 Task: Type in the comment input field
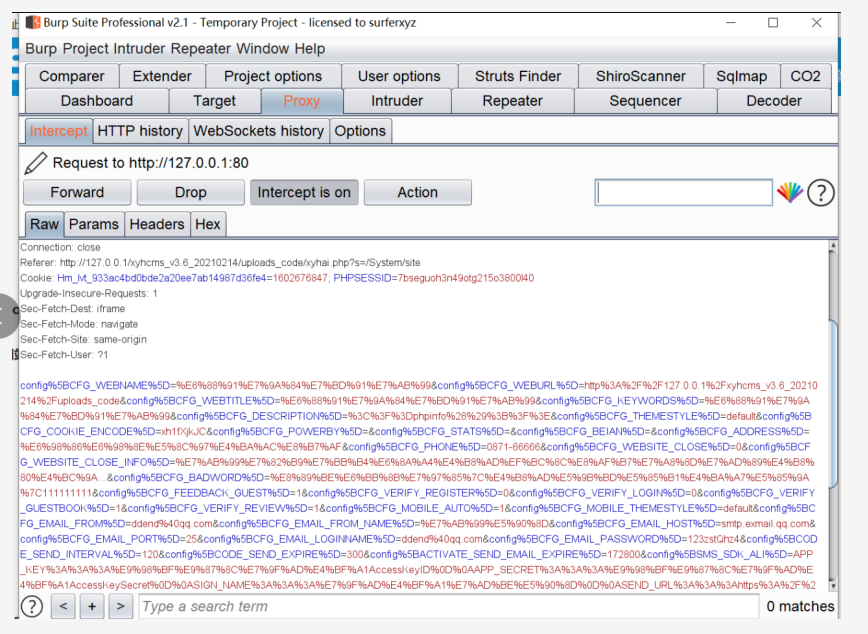pyautogui.click(x=683, y=193)
